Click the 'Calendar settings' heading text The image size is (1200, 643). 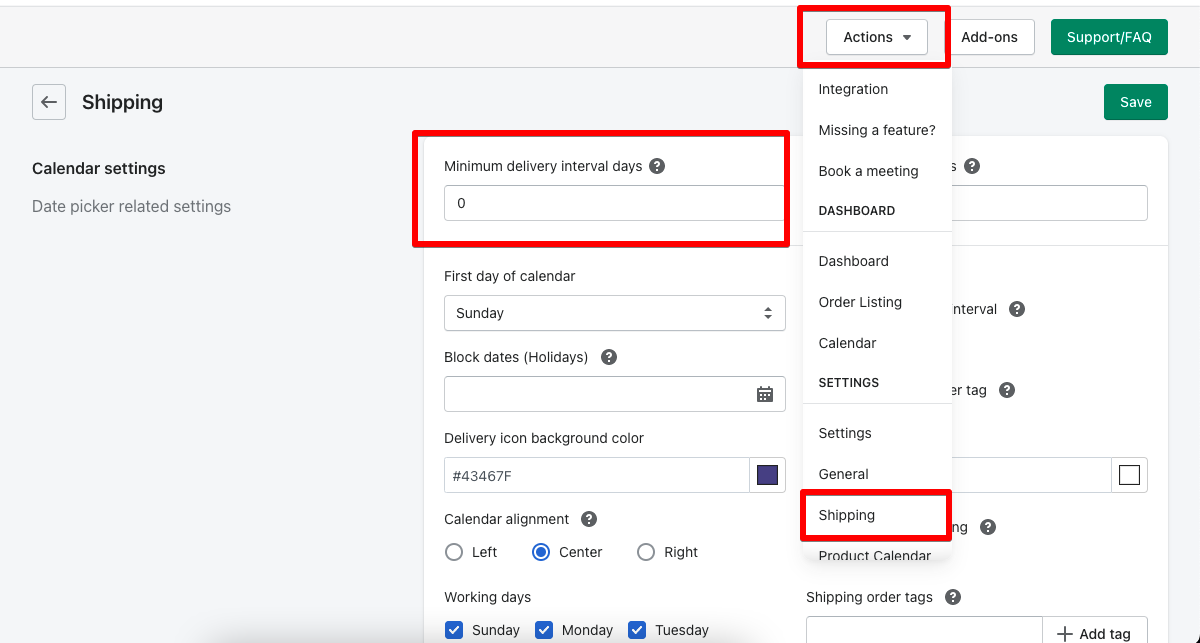[x=99, y=168]
